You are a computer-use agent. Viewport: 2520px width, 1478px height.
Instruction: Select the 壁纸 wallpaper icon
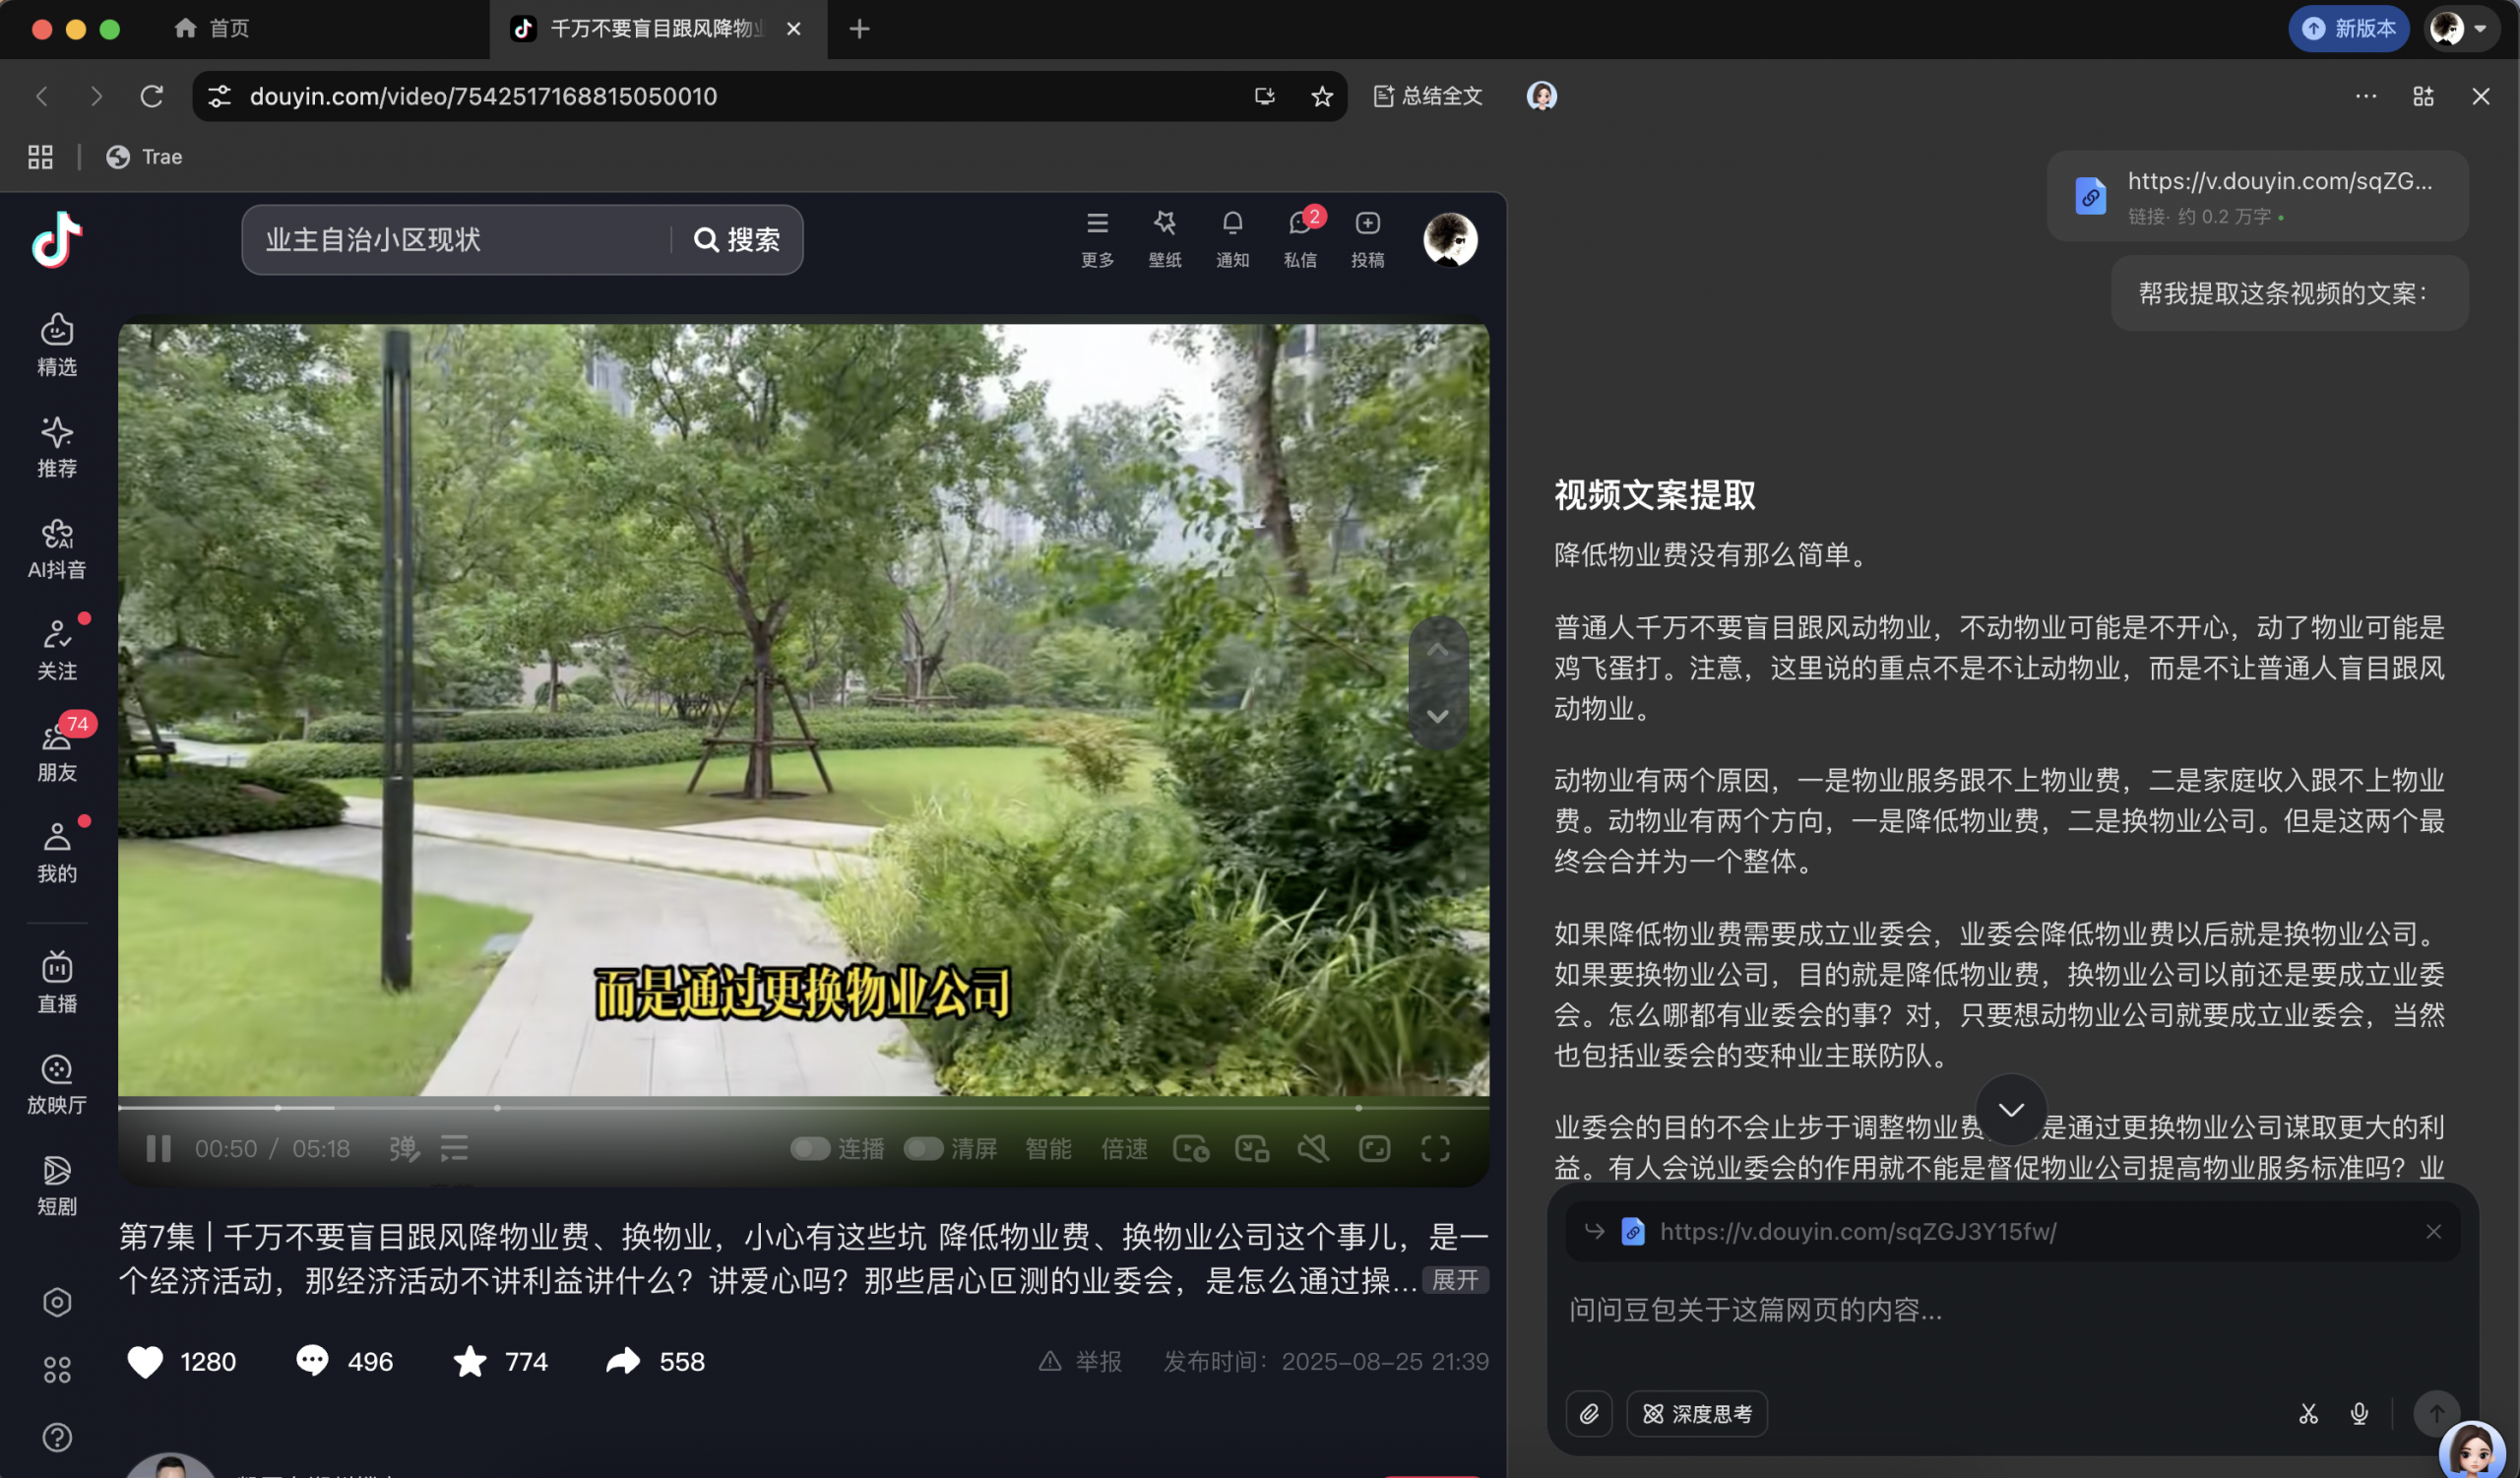(x=1165, y=238)
